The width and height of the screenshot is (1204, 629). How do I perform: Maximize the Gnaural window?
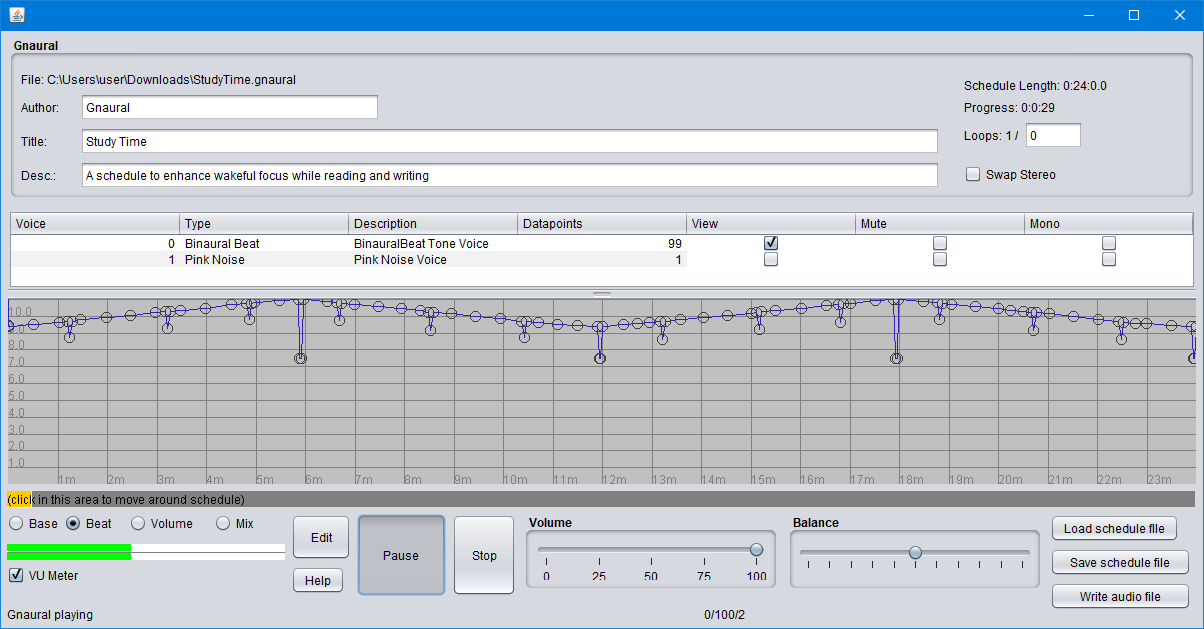[1134, 15]
